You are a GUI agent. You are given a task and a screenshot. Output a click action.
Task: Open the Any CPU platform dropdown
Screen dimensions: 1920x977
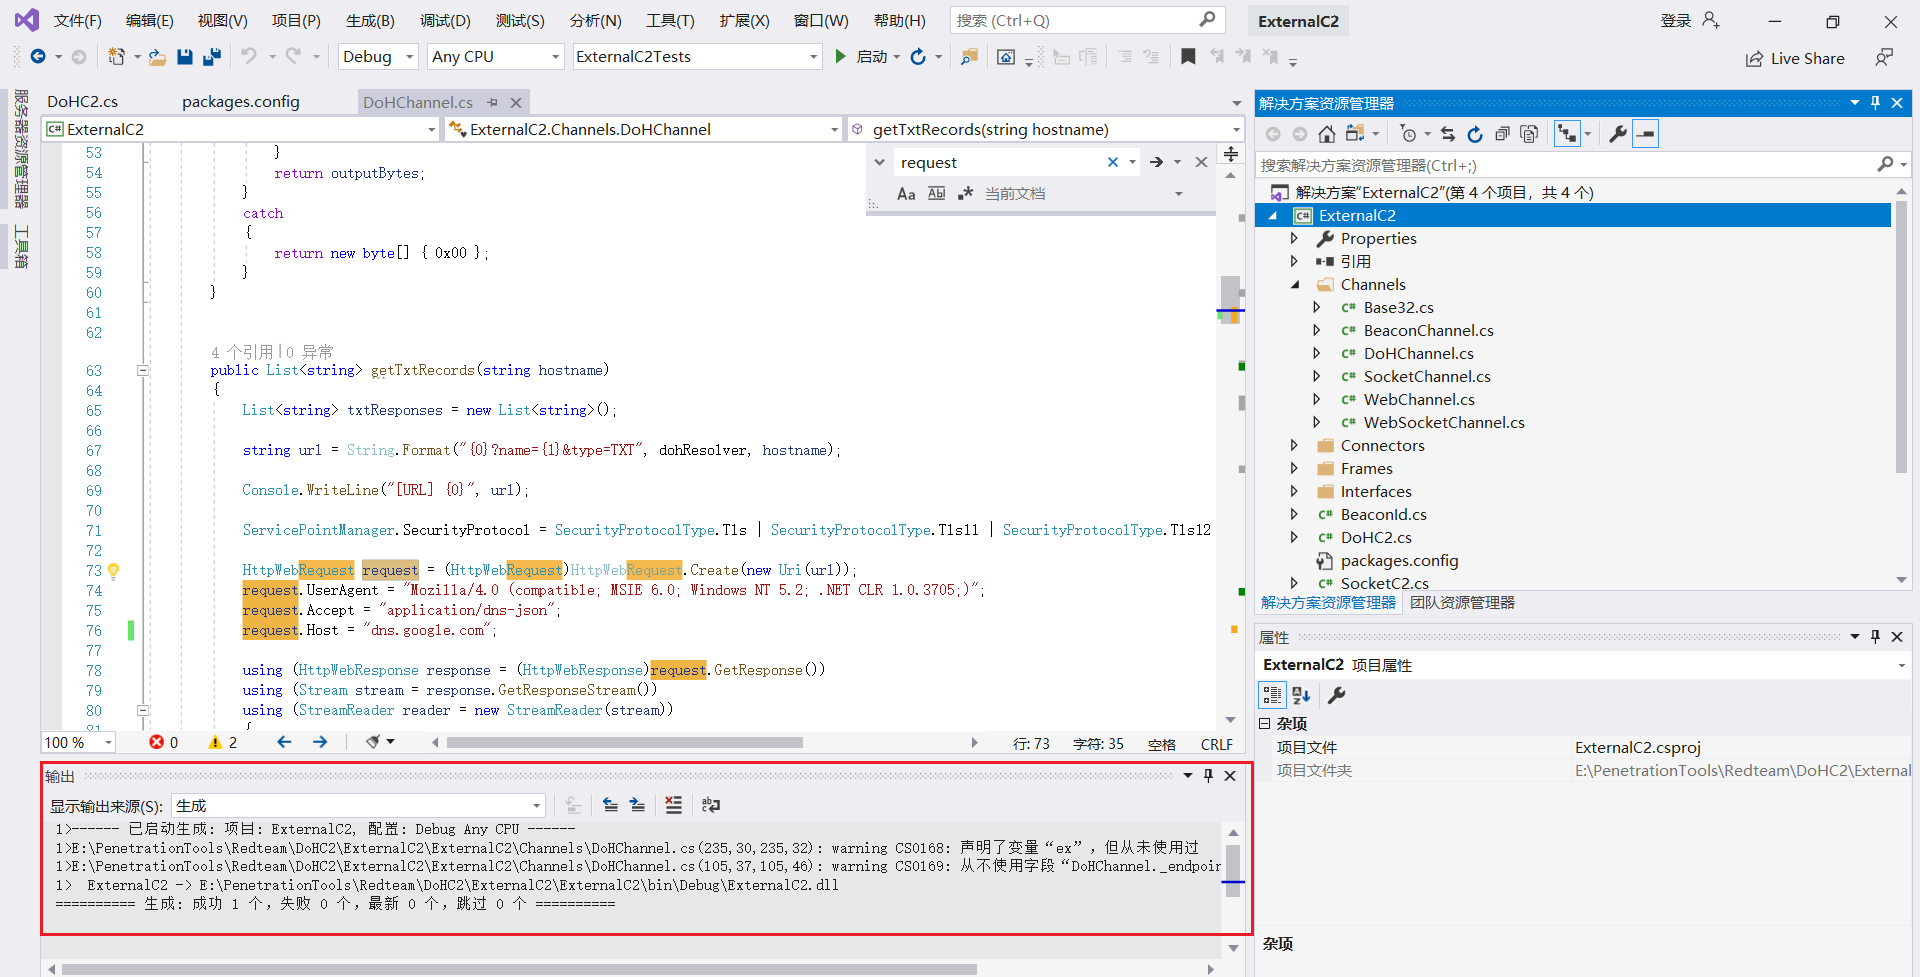(x=496, y=57)
